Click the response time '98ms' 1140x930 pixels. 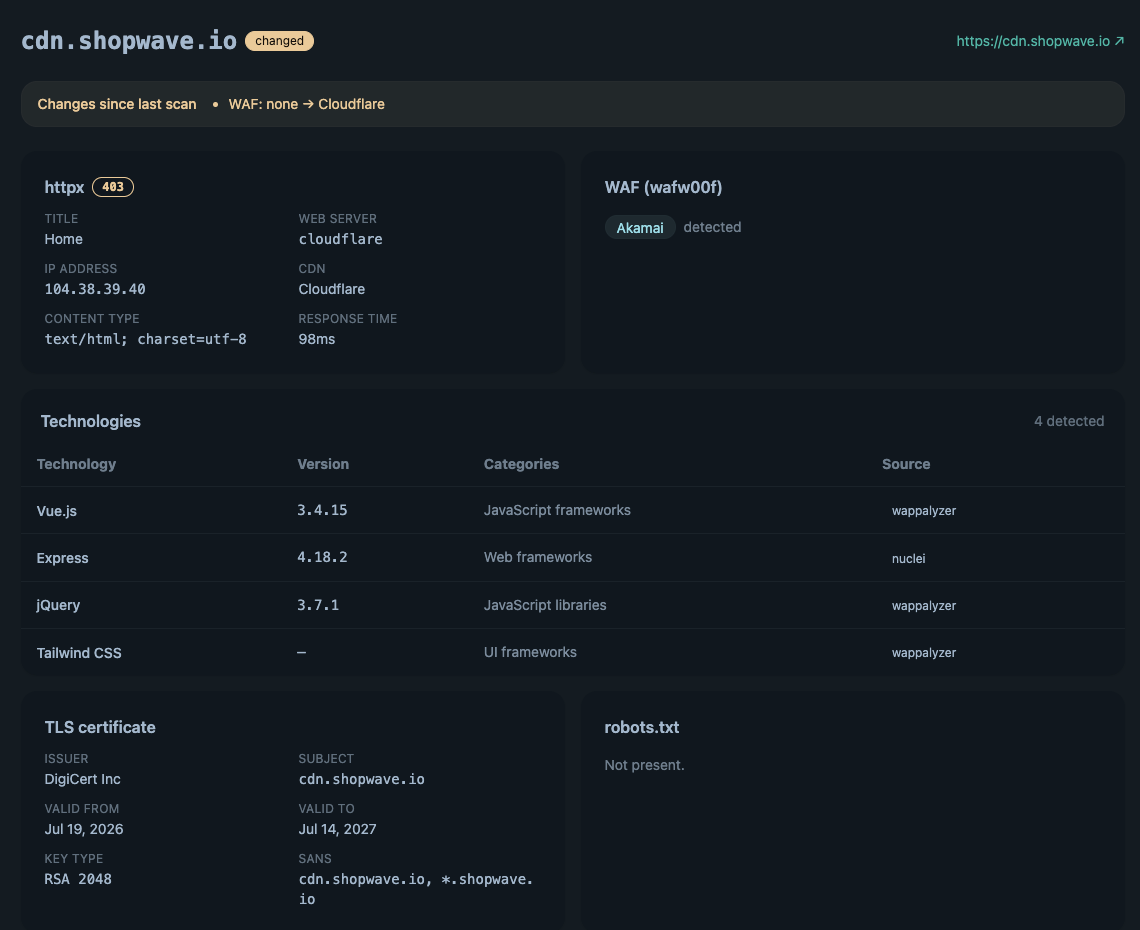(317, 340)
